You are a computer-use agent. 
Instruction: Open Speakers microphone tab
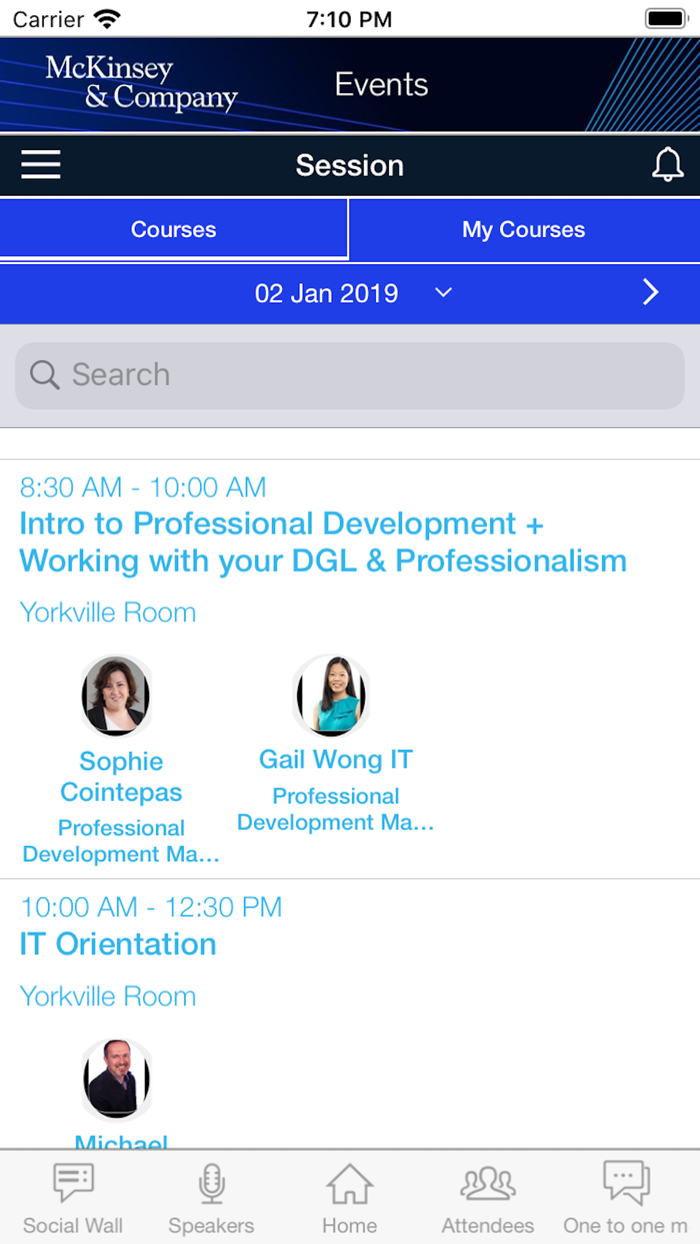point(211,1197)
